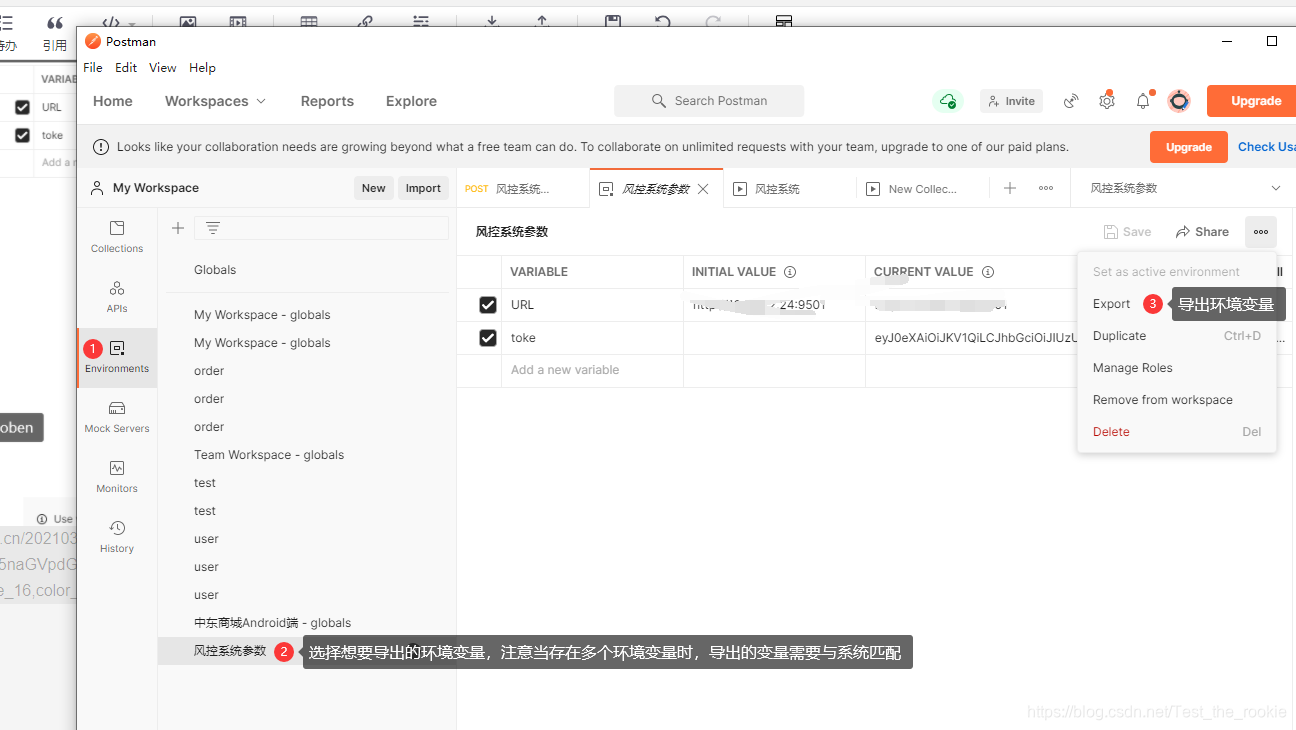Open the View menu
The width and height of the screenshot is (1296, 730).
coord(163,68)
